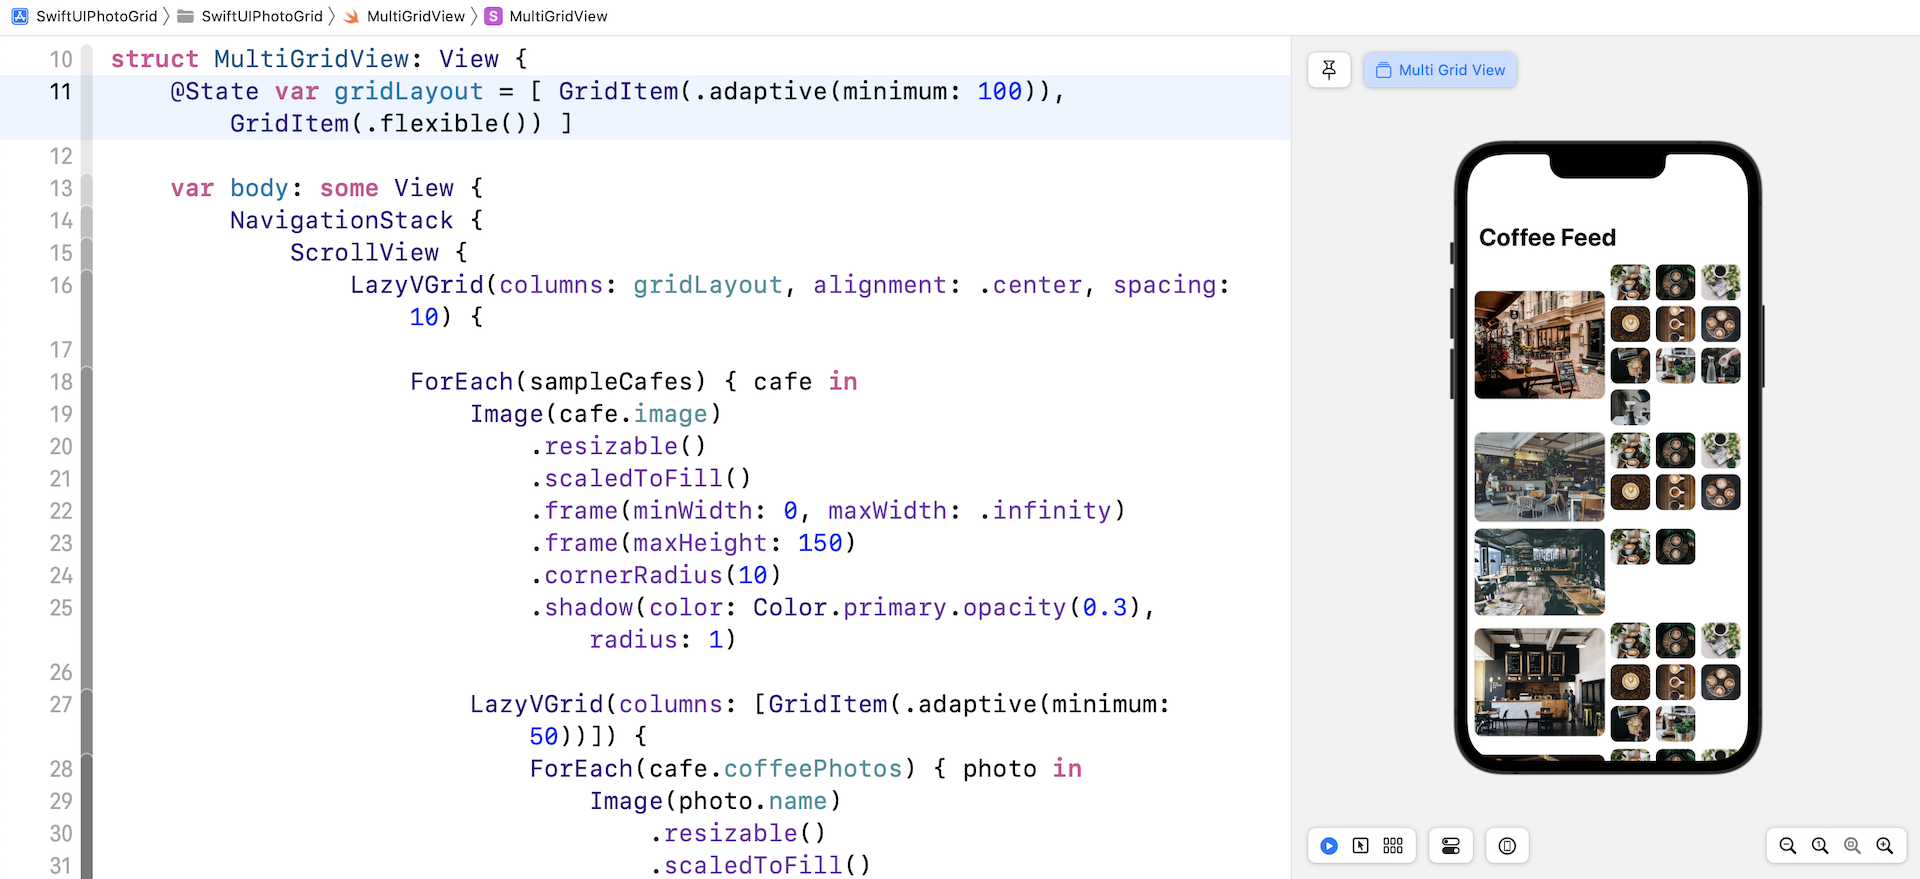Open MultiGridView struct symbol breadcrumb
The height and width of the screenshot is (879, 1920).
tap(557, 16)
